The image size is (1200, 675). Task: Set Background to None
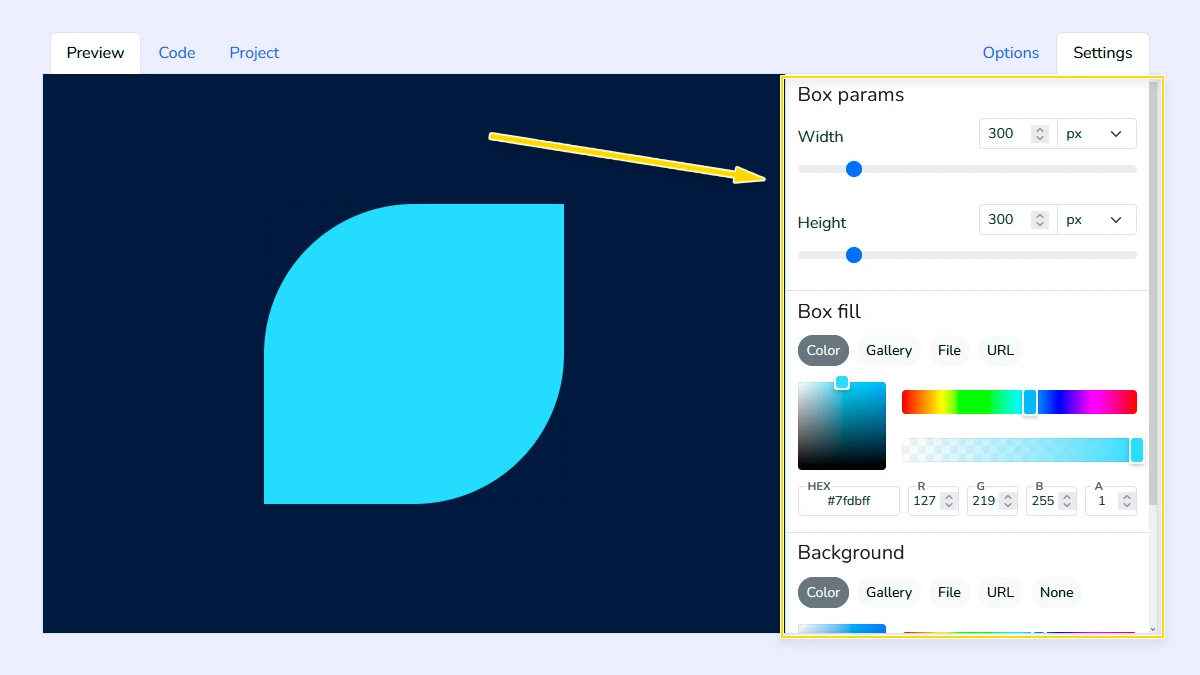click(x=1056, y=592)
